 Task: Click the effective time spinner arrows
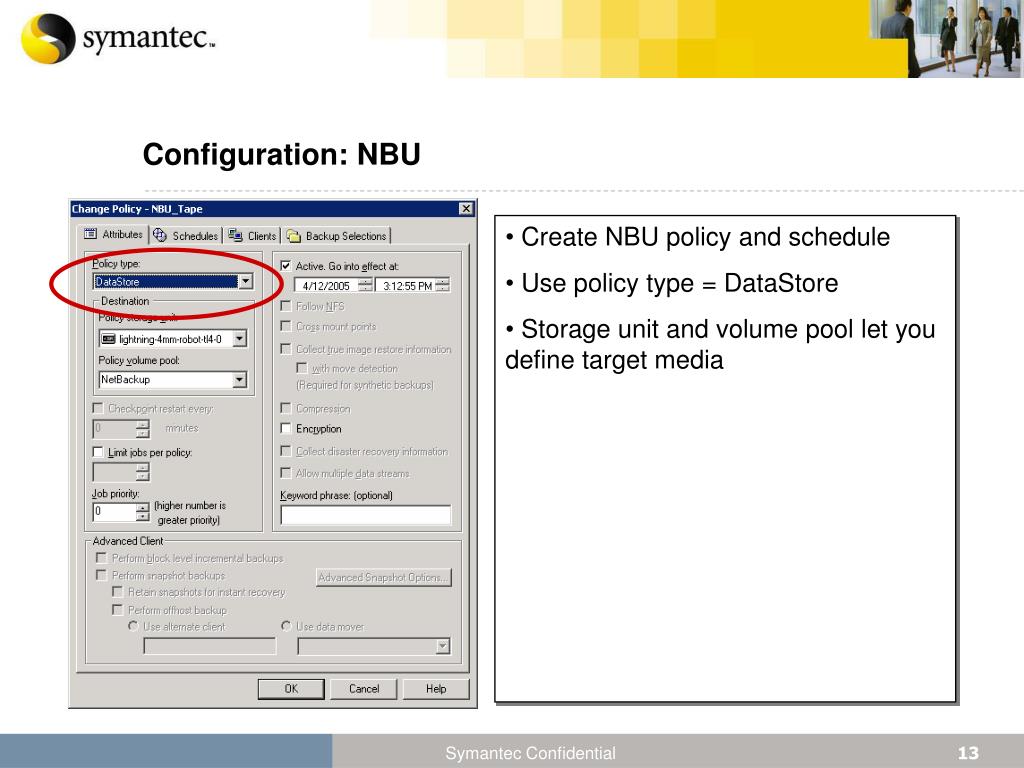coord(443,285)
